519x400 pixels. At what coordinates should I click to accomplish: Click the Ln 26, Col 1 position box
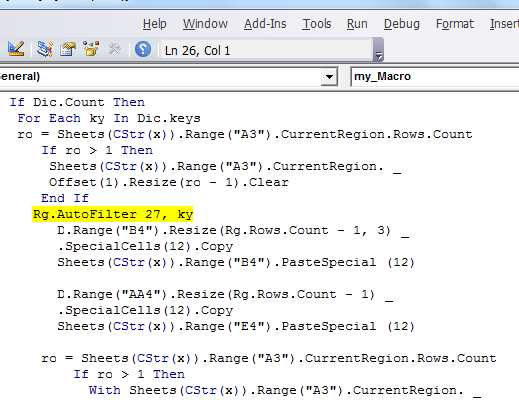coord(266,50)
